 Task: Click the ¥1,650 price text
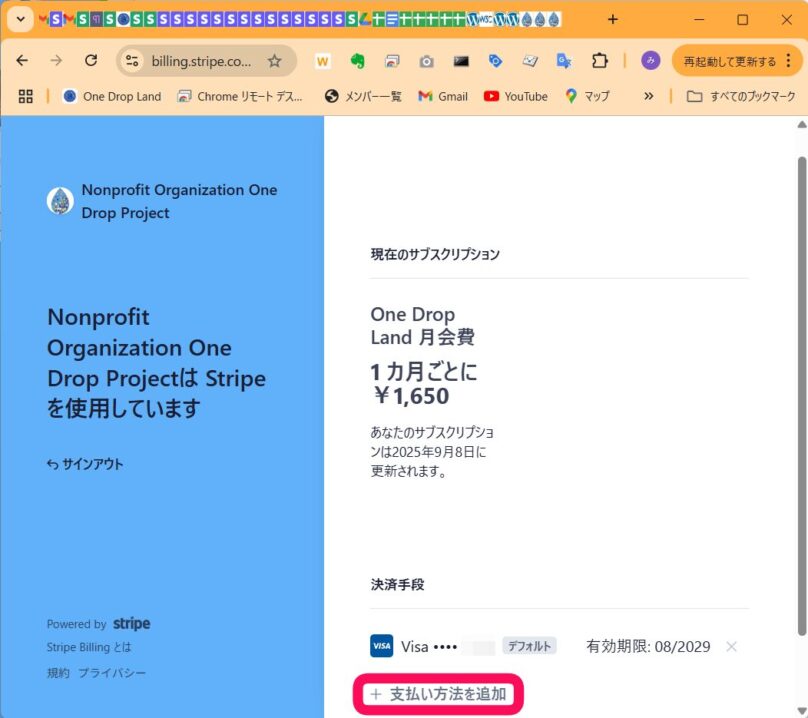(411, 396)
